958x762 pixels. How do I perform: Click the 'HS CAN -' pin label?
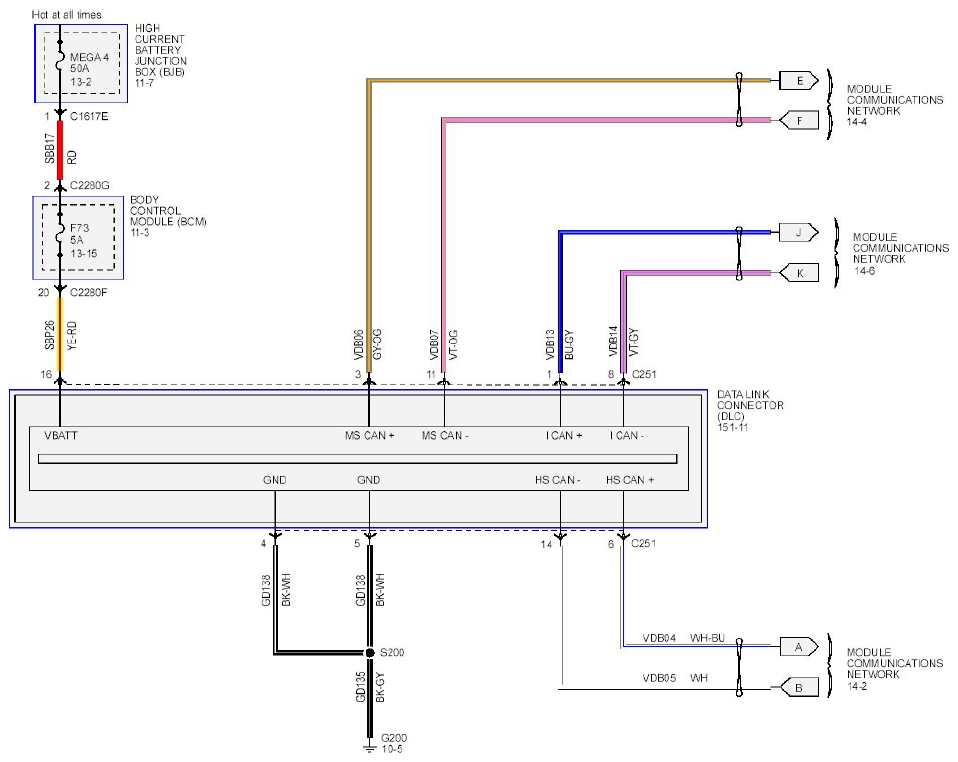[557, 480]
